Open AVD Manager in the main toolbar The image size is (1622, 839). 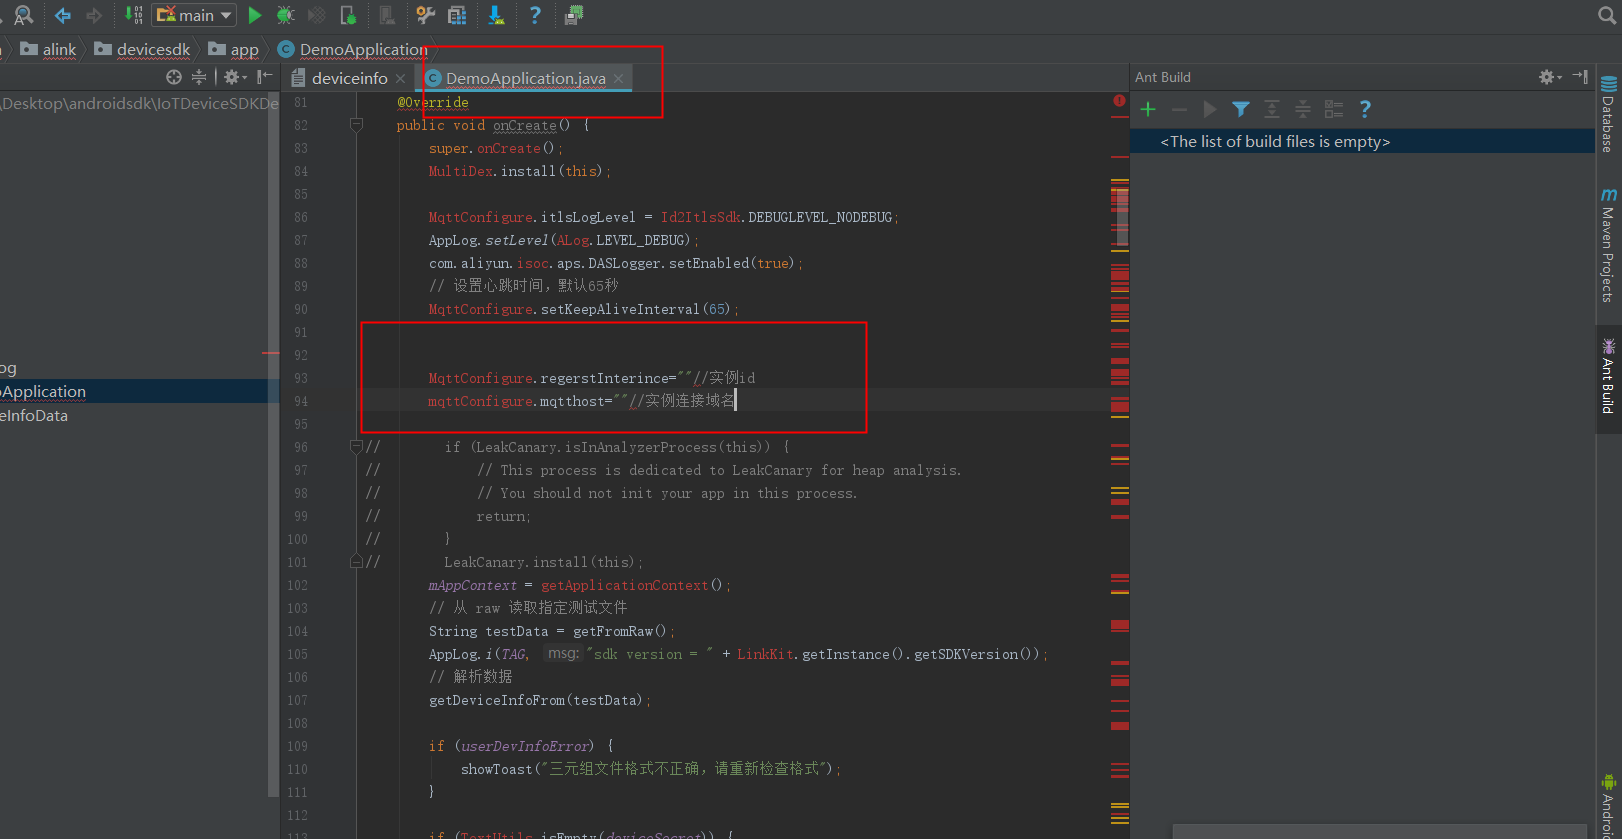[458, 15]
